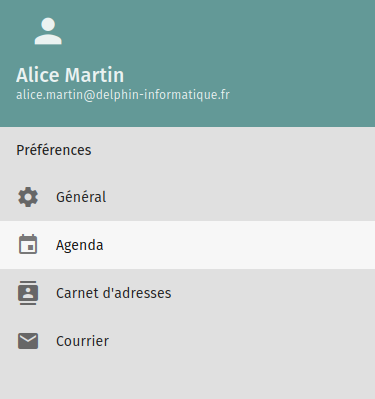Select the Agenda preferences entry
The image size is (375, 399).
coord(187,245)
